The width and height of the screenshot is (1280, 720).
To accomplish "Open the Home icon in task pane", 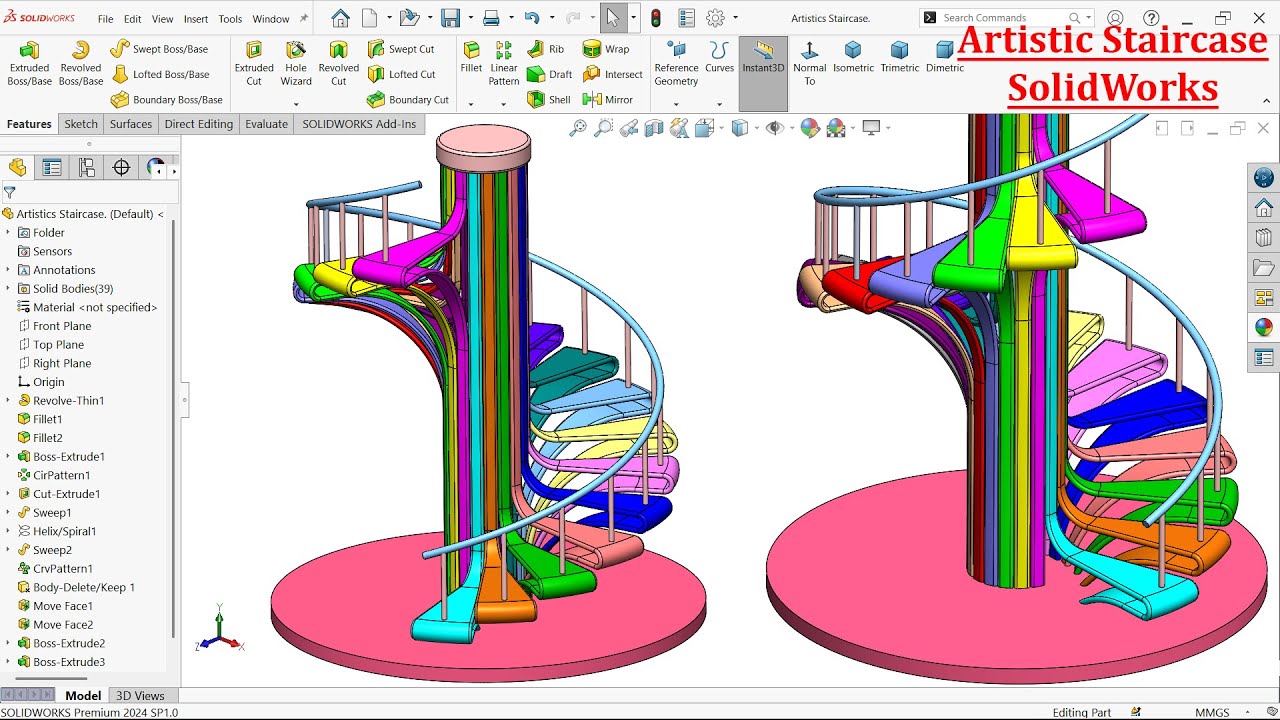I will click(1264, 208).
